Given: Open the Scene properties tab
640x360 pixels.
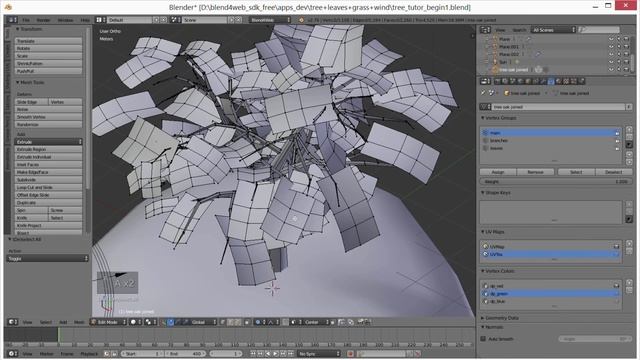Looking at the screenshot, I should [513, 82].
